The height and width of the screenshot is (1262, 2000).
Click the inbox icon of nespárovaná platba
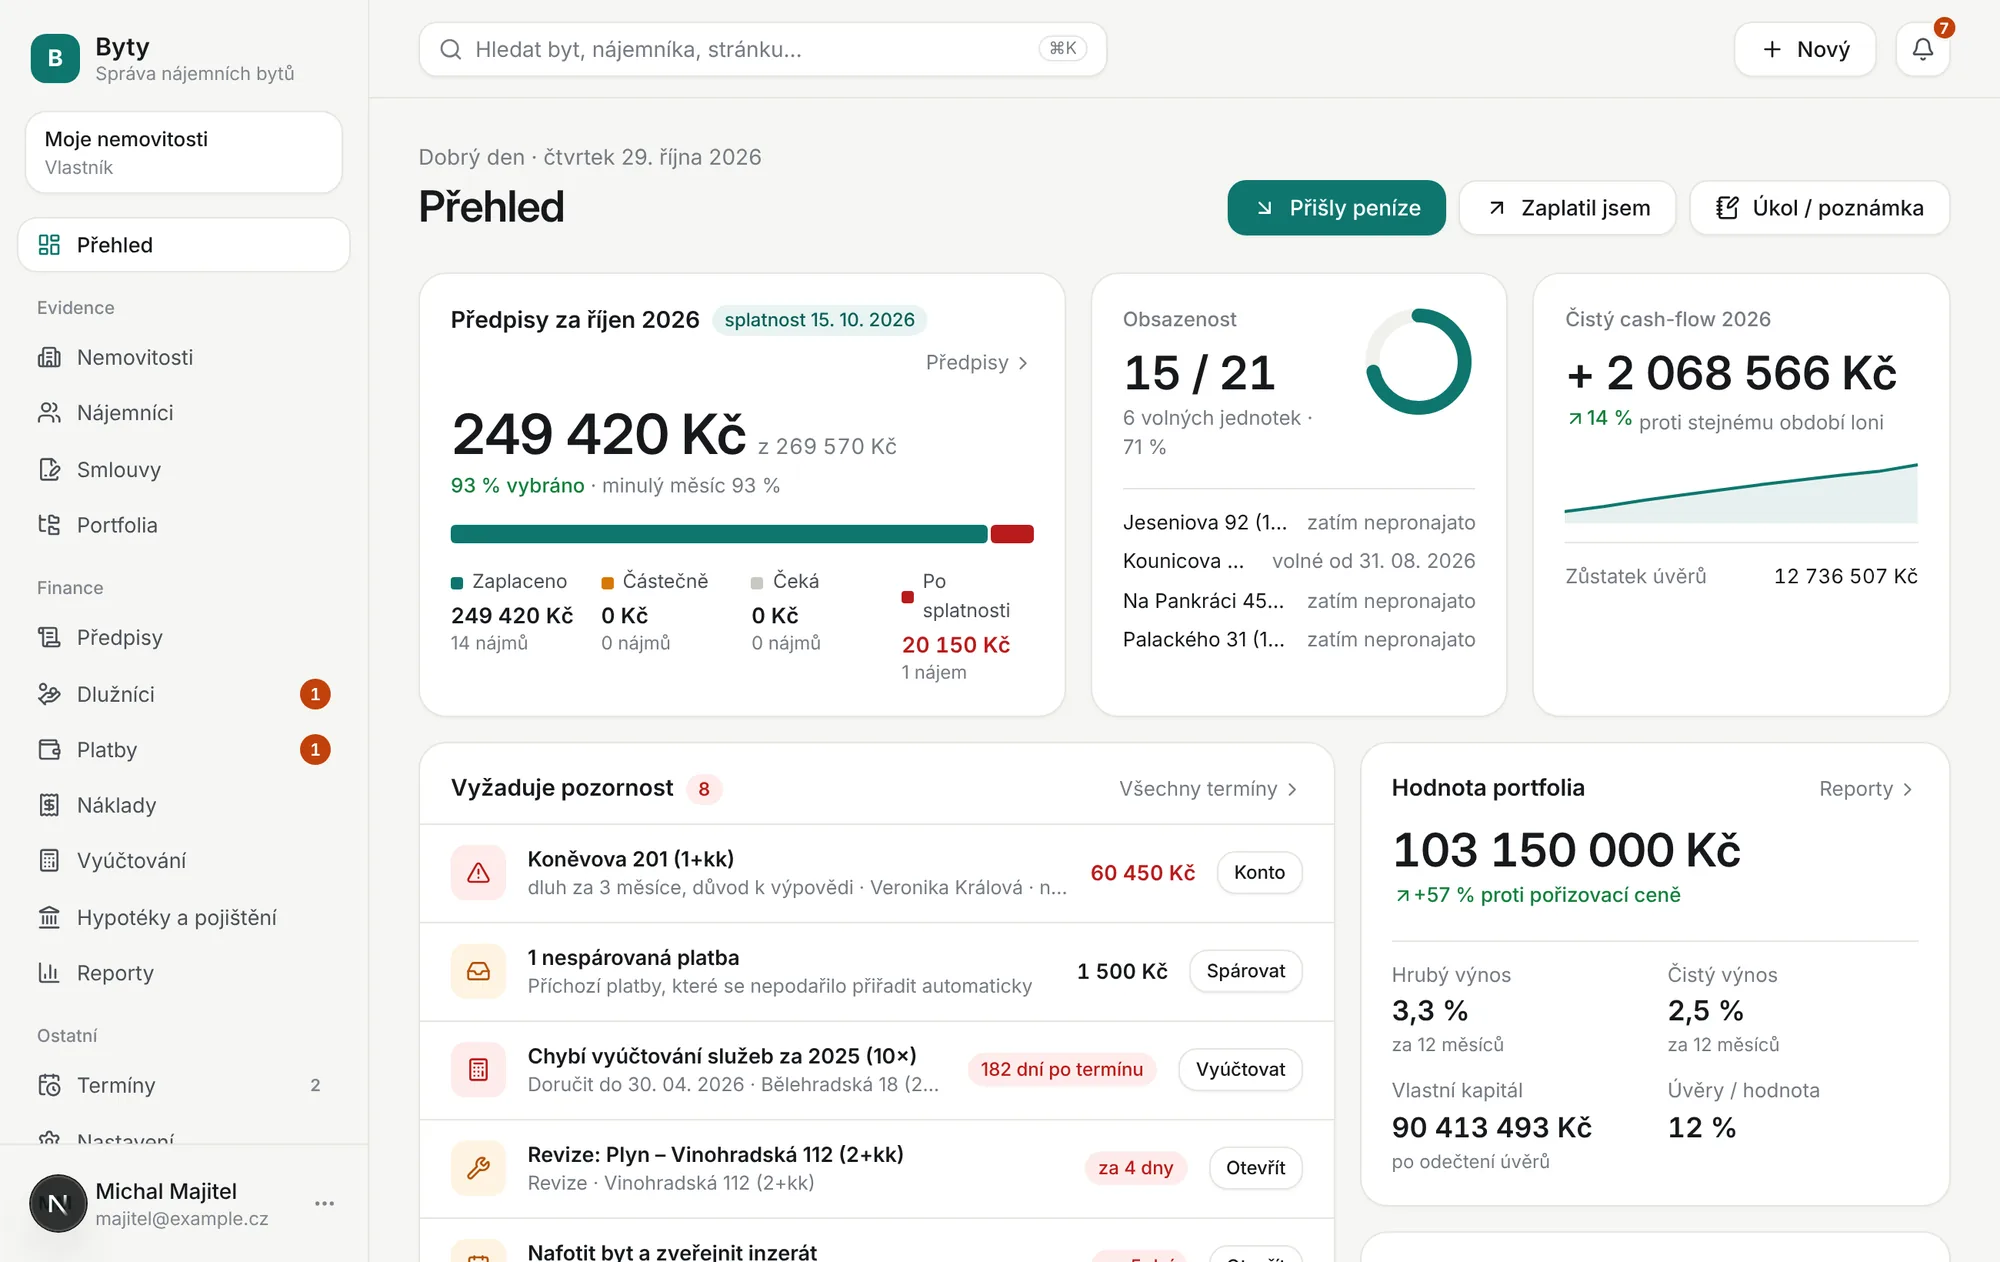(x=478, y=971)
